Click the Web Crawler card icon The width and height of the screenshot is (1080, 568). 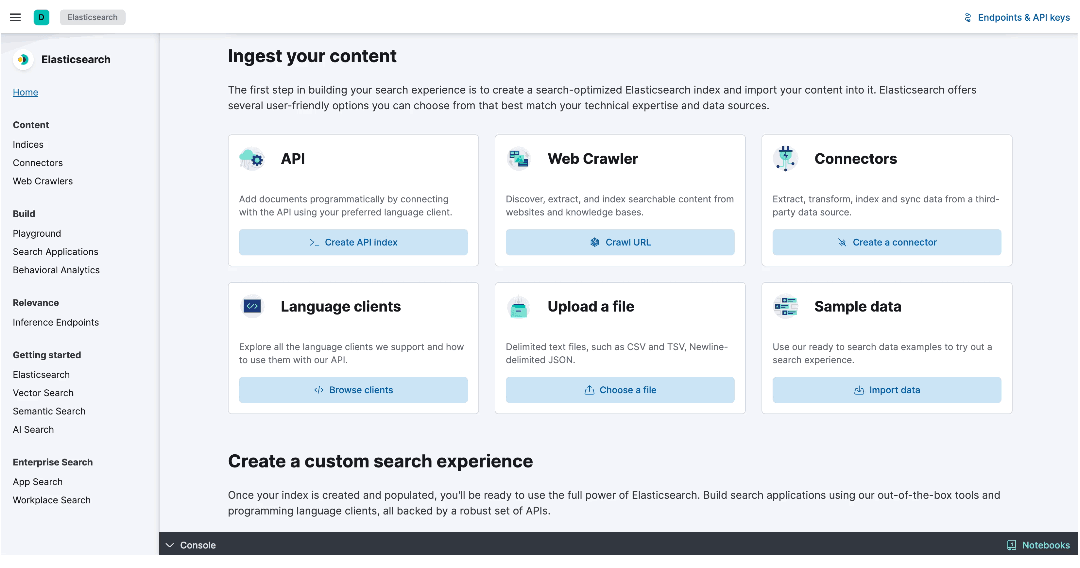(x=518, y=159)
